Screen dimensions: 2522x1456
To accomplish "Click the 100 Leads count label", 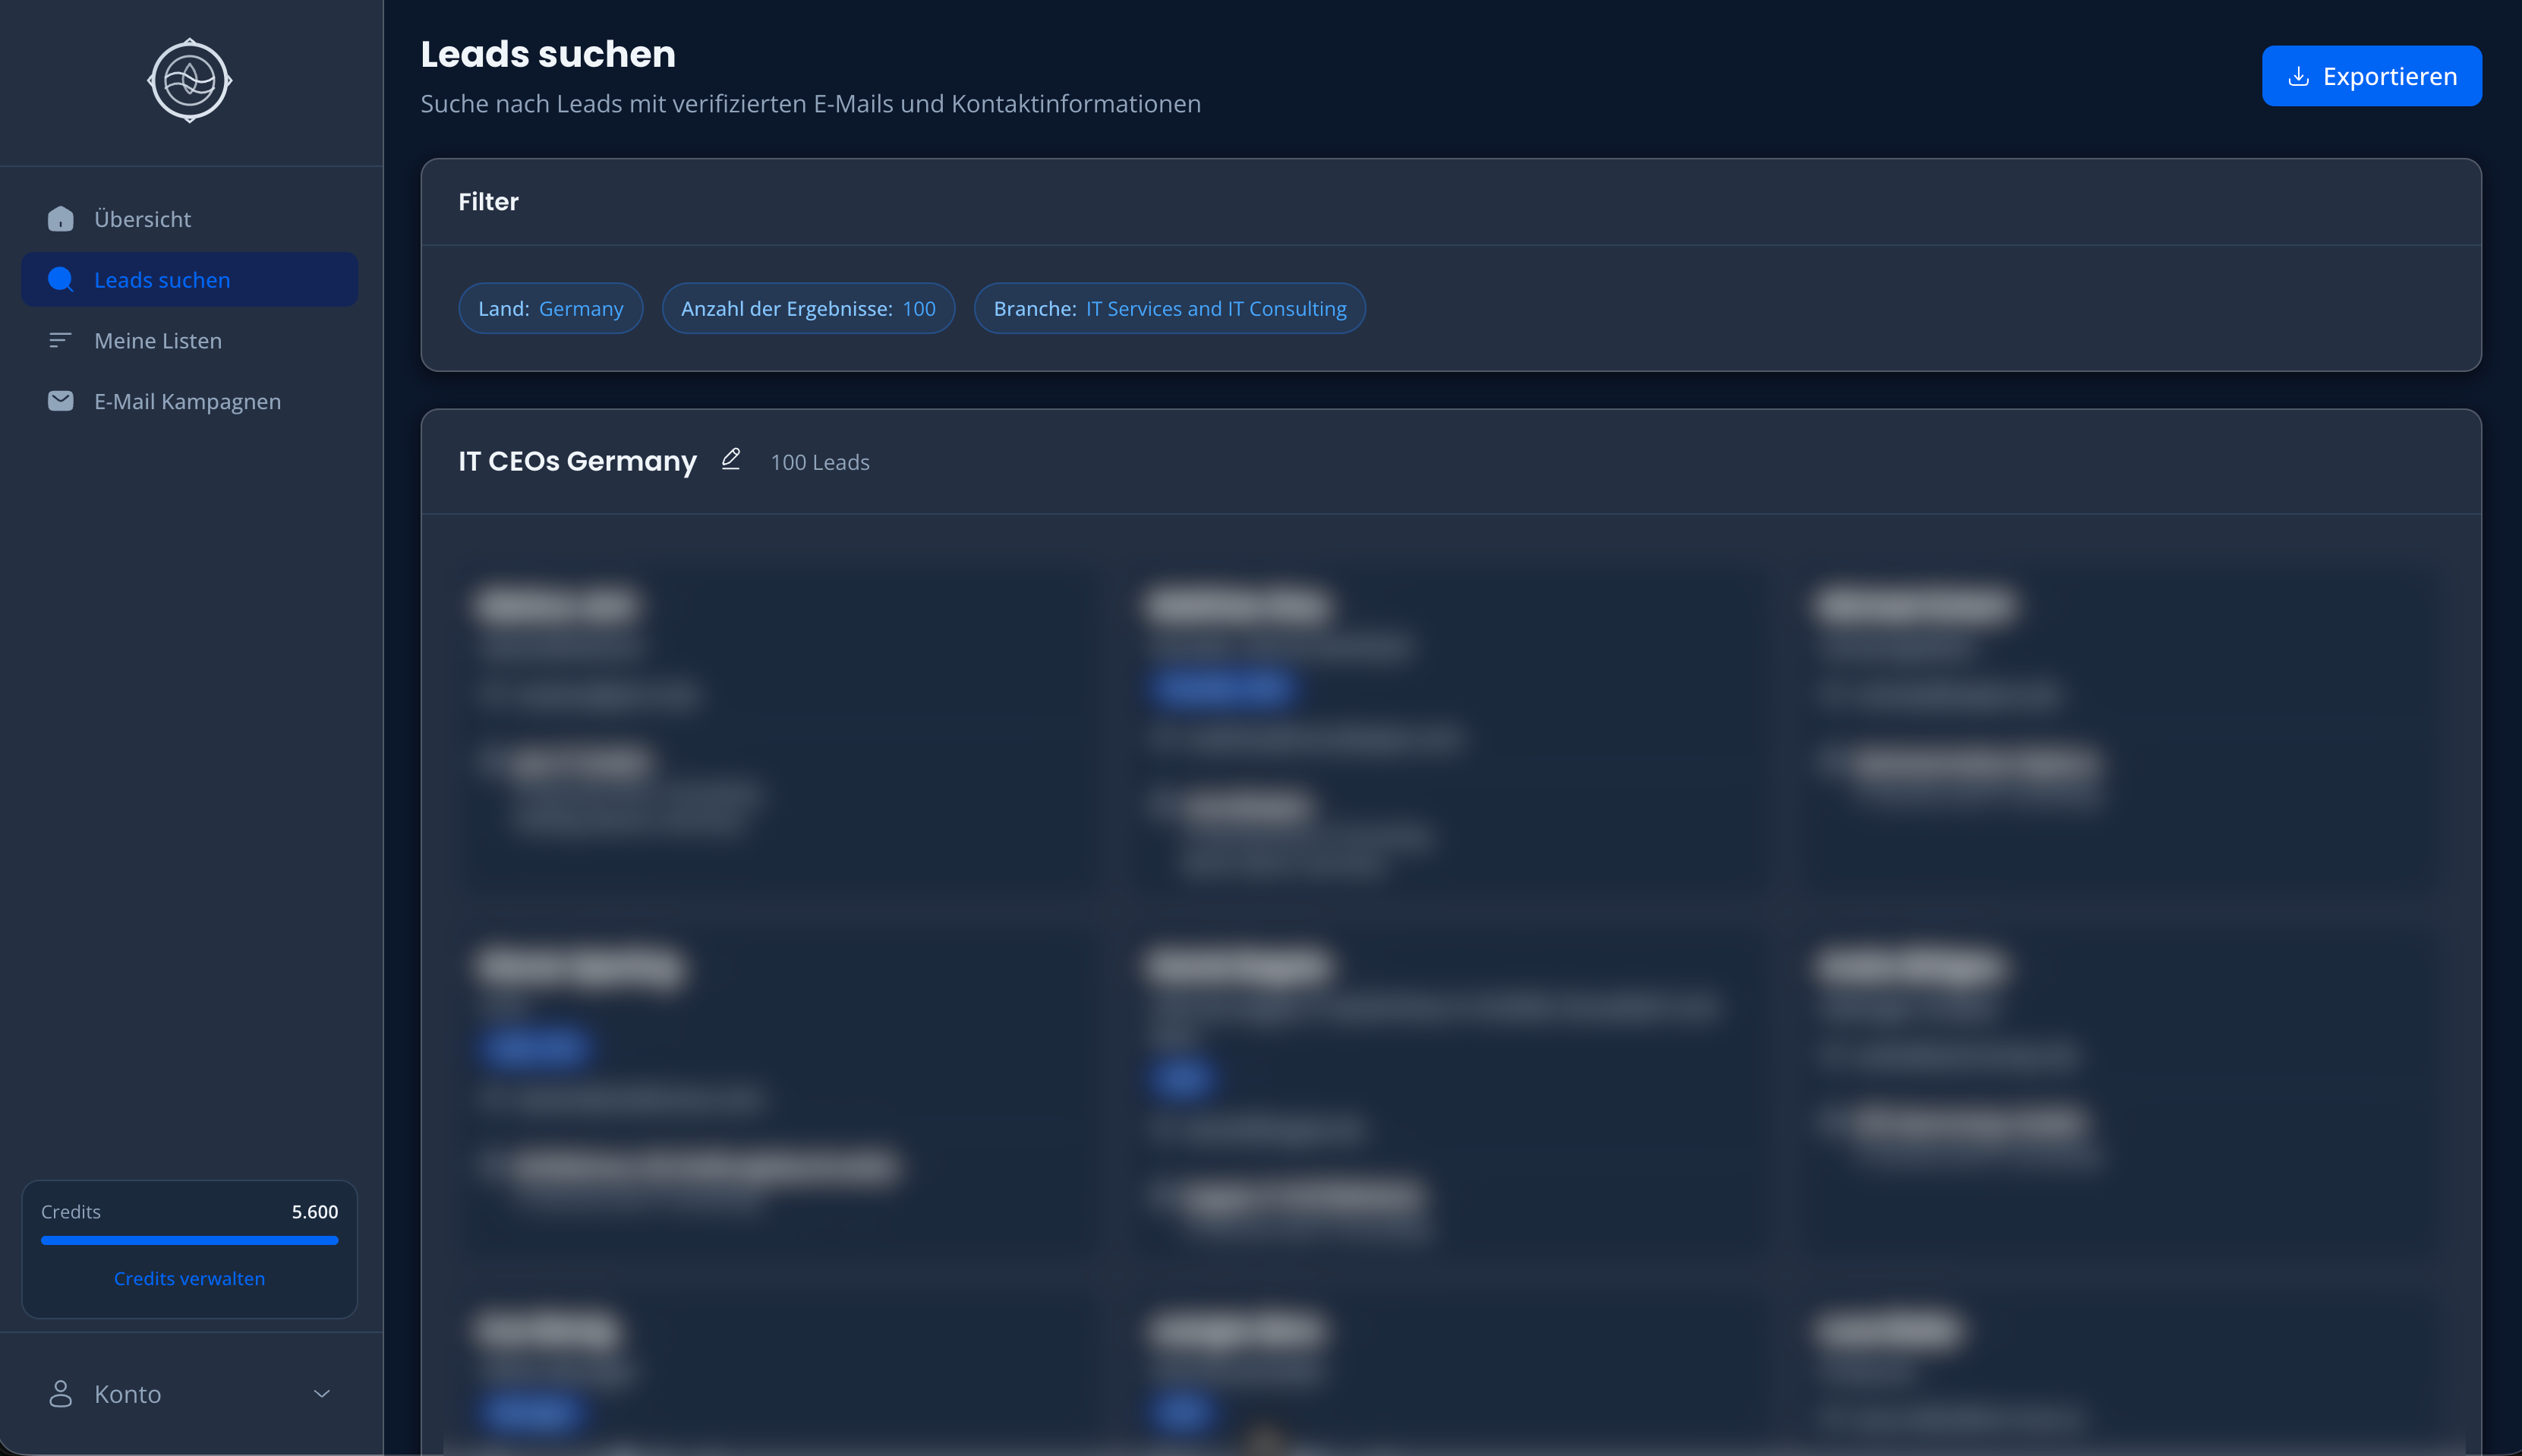I will 819,462.
